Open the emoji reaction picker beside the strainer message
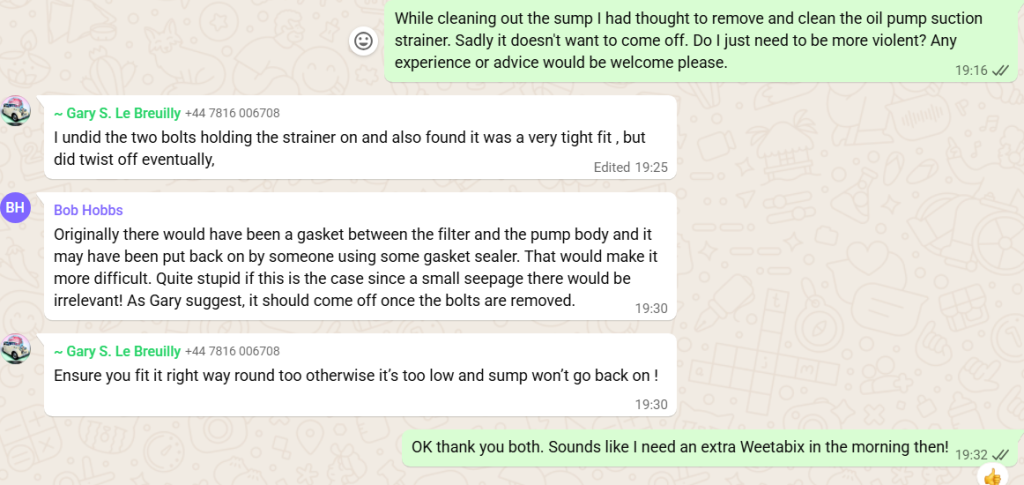 coord(364,41)
